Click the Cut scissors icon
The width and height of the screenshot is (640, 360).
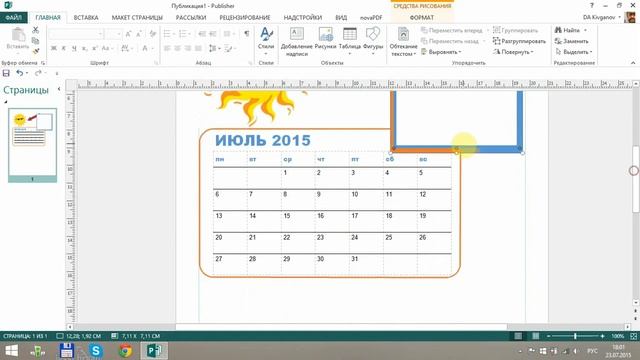coord(36,30)
